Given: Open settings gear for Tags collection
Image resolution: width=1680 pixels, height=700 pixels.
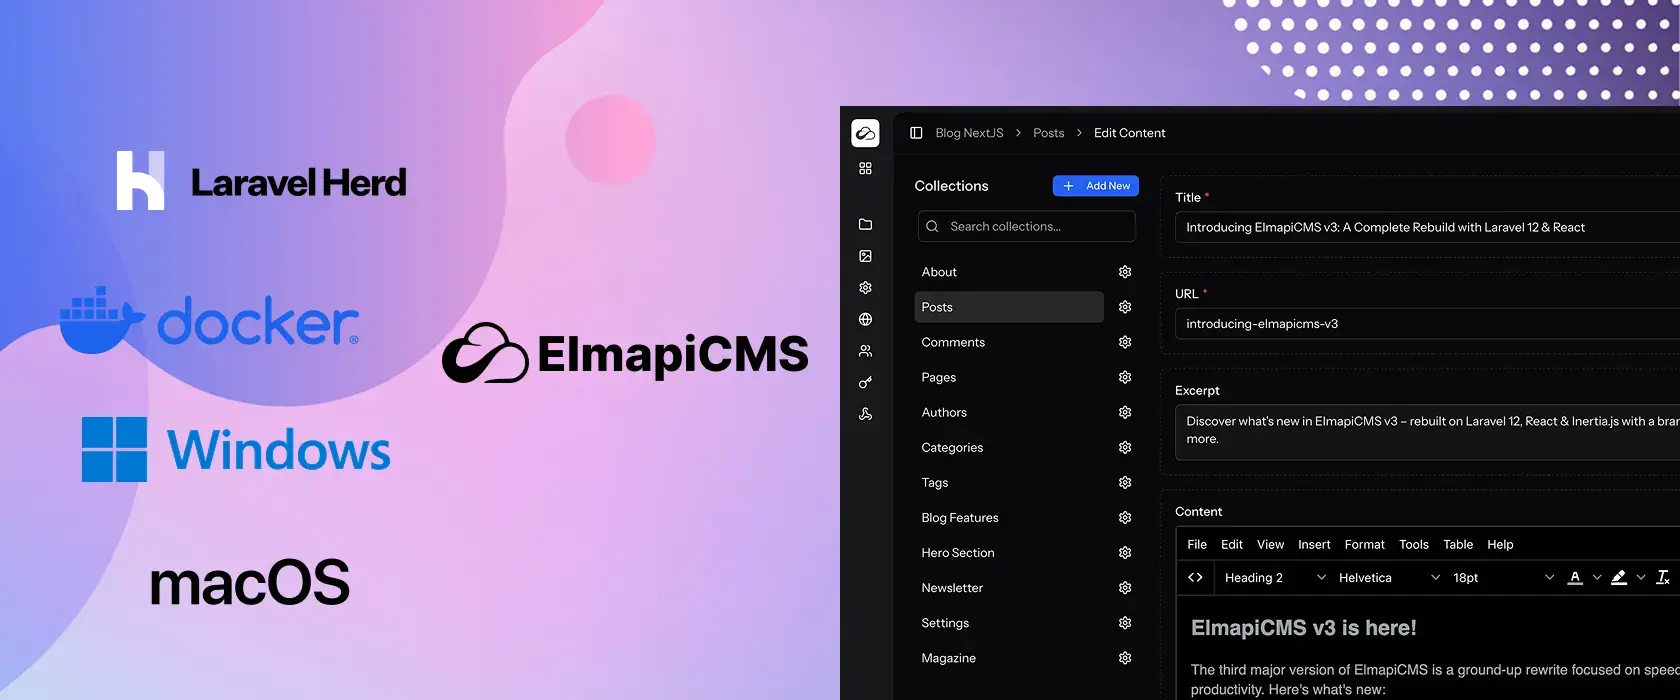Looking at the screenshot, I should click(1125, 482).
